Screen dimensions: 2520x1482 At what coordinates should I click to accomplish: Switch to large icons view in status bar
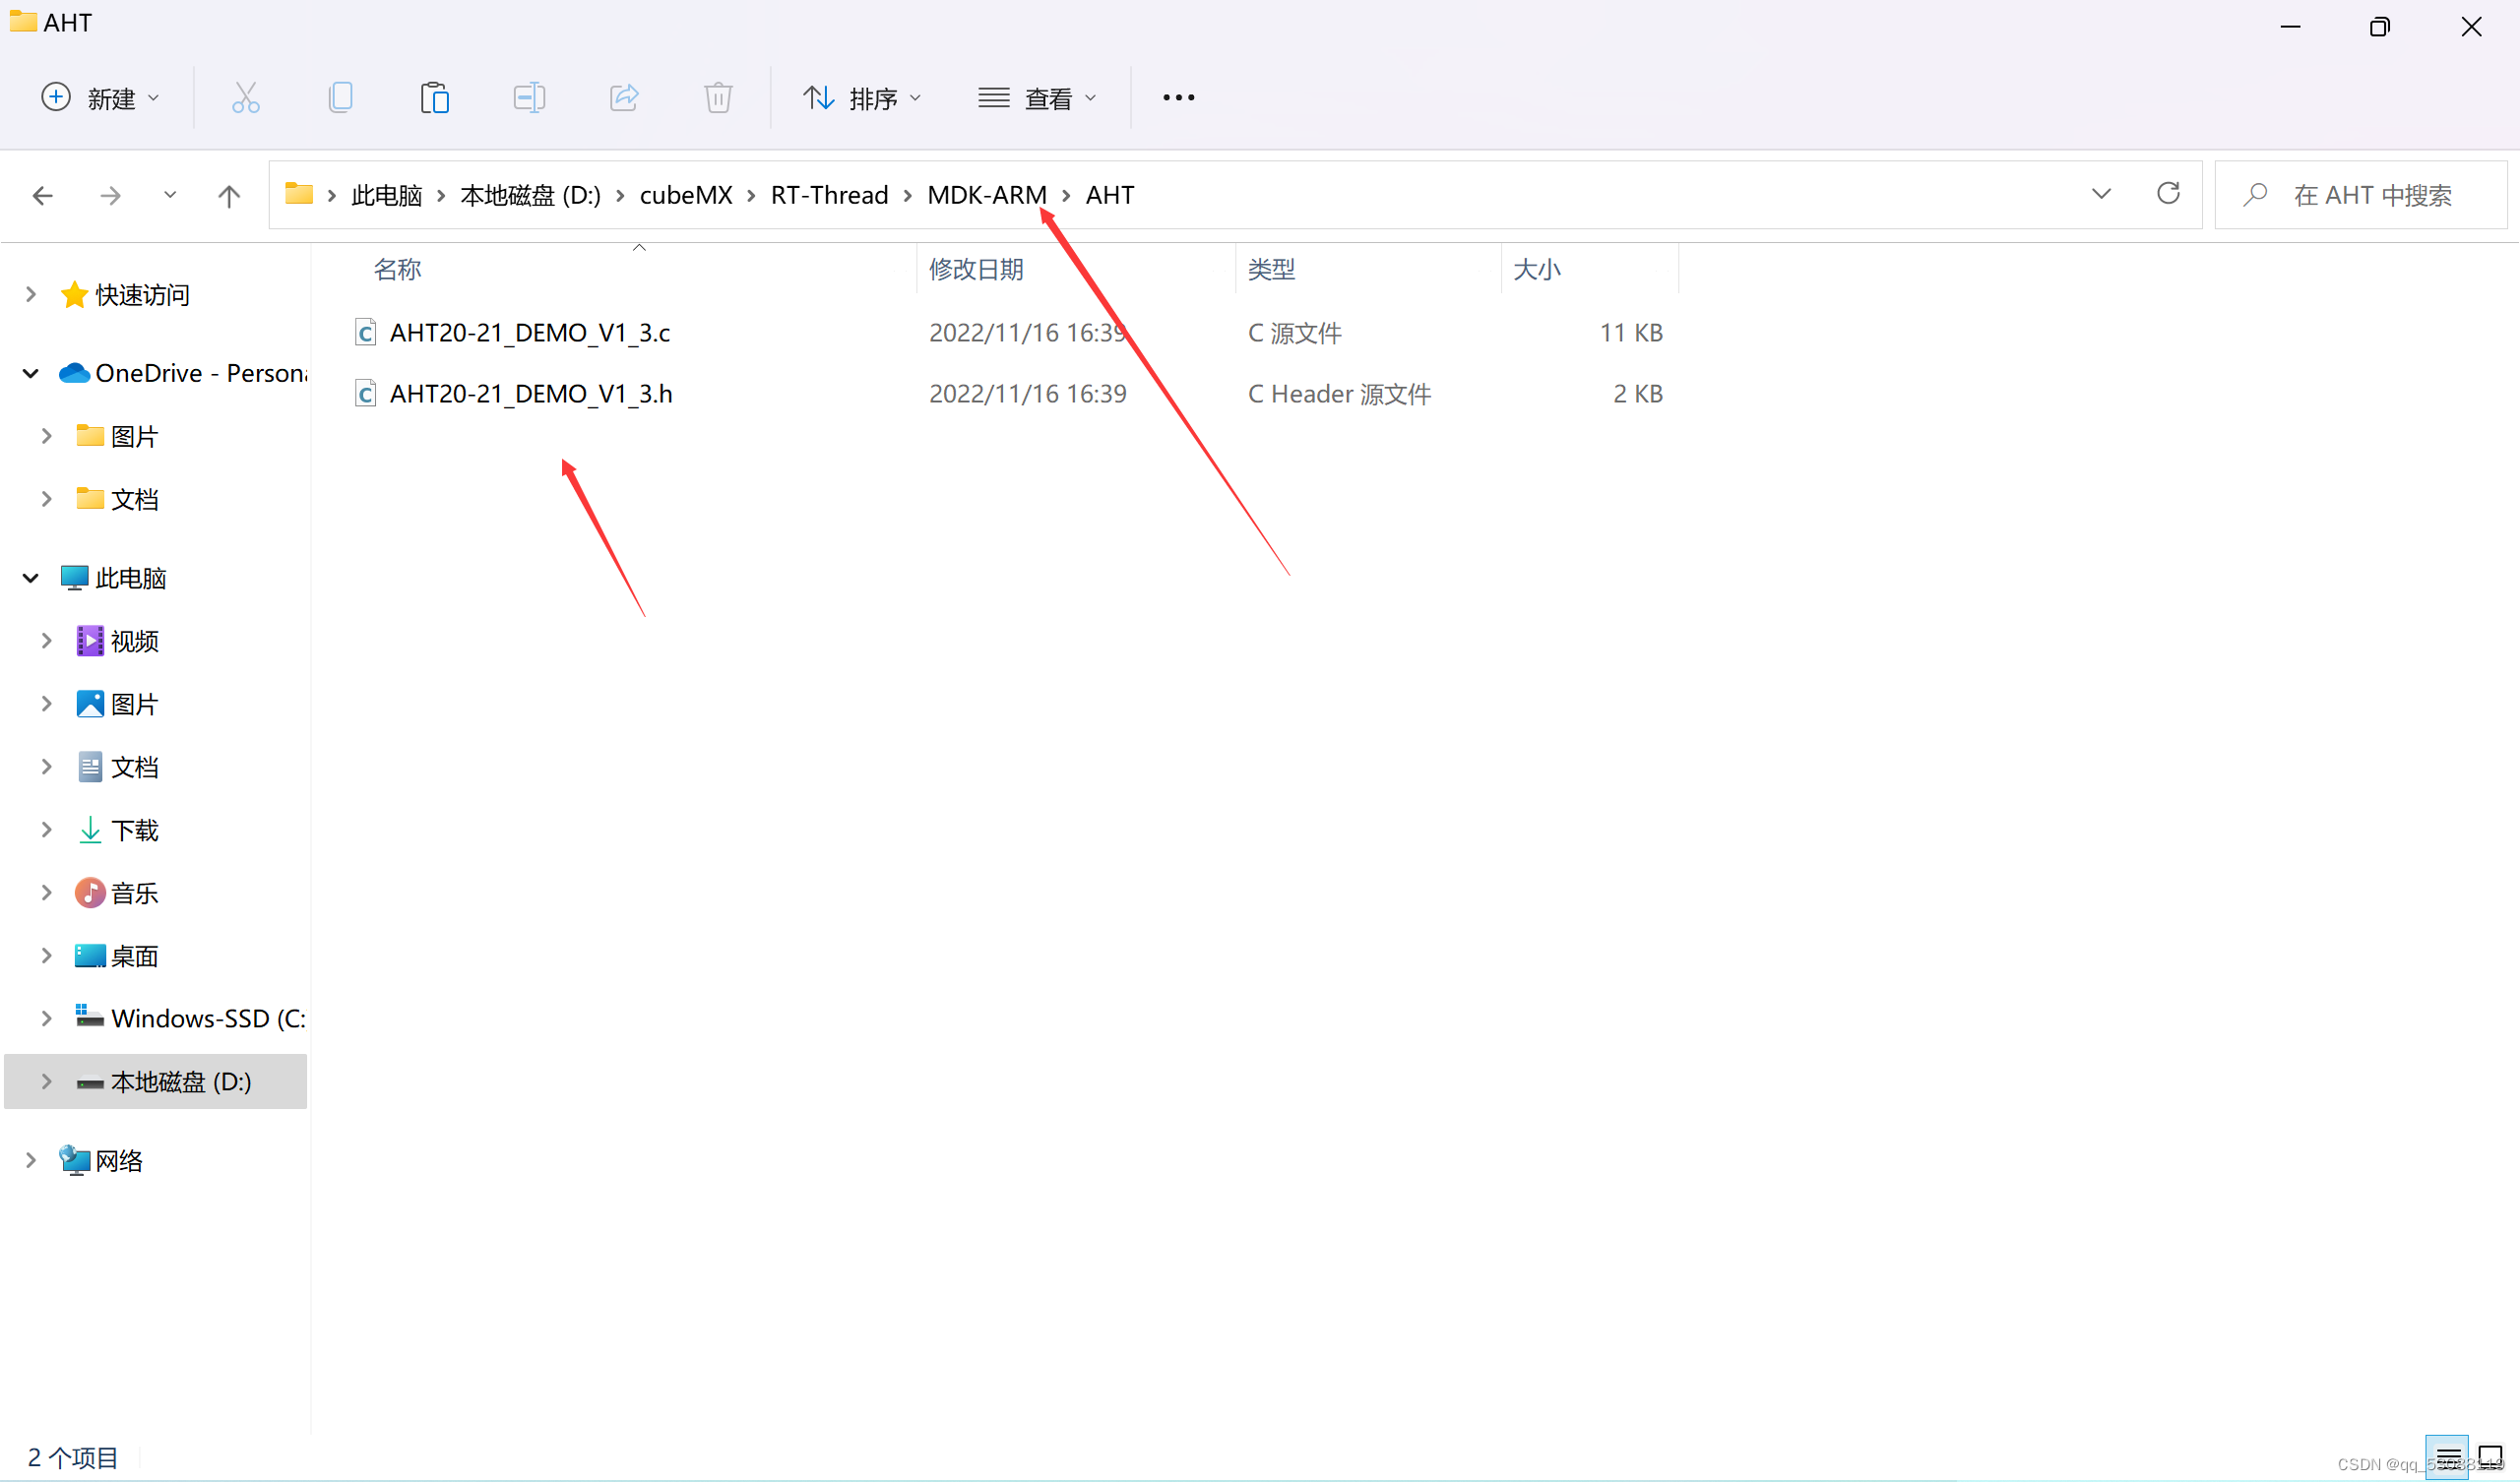click(2490, 1457)
